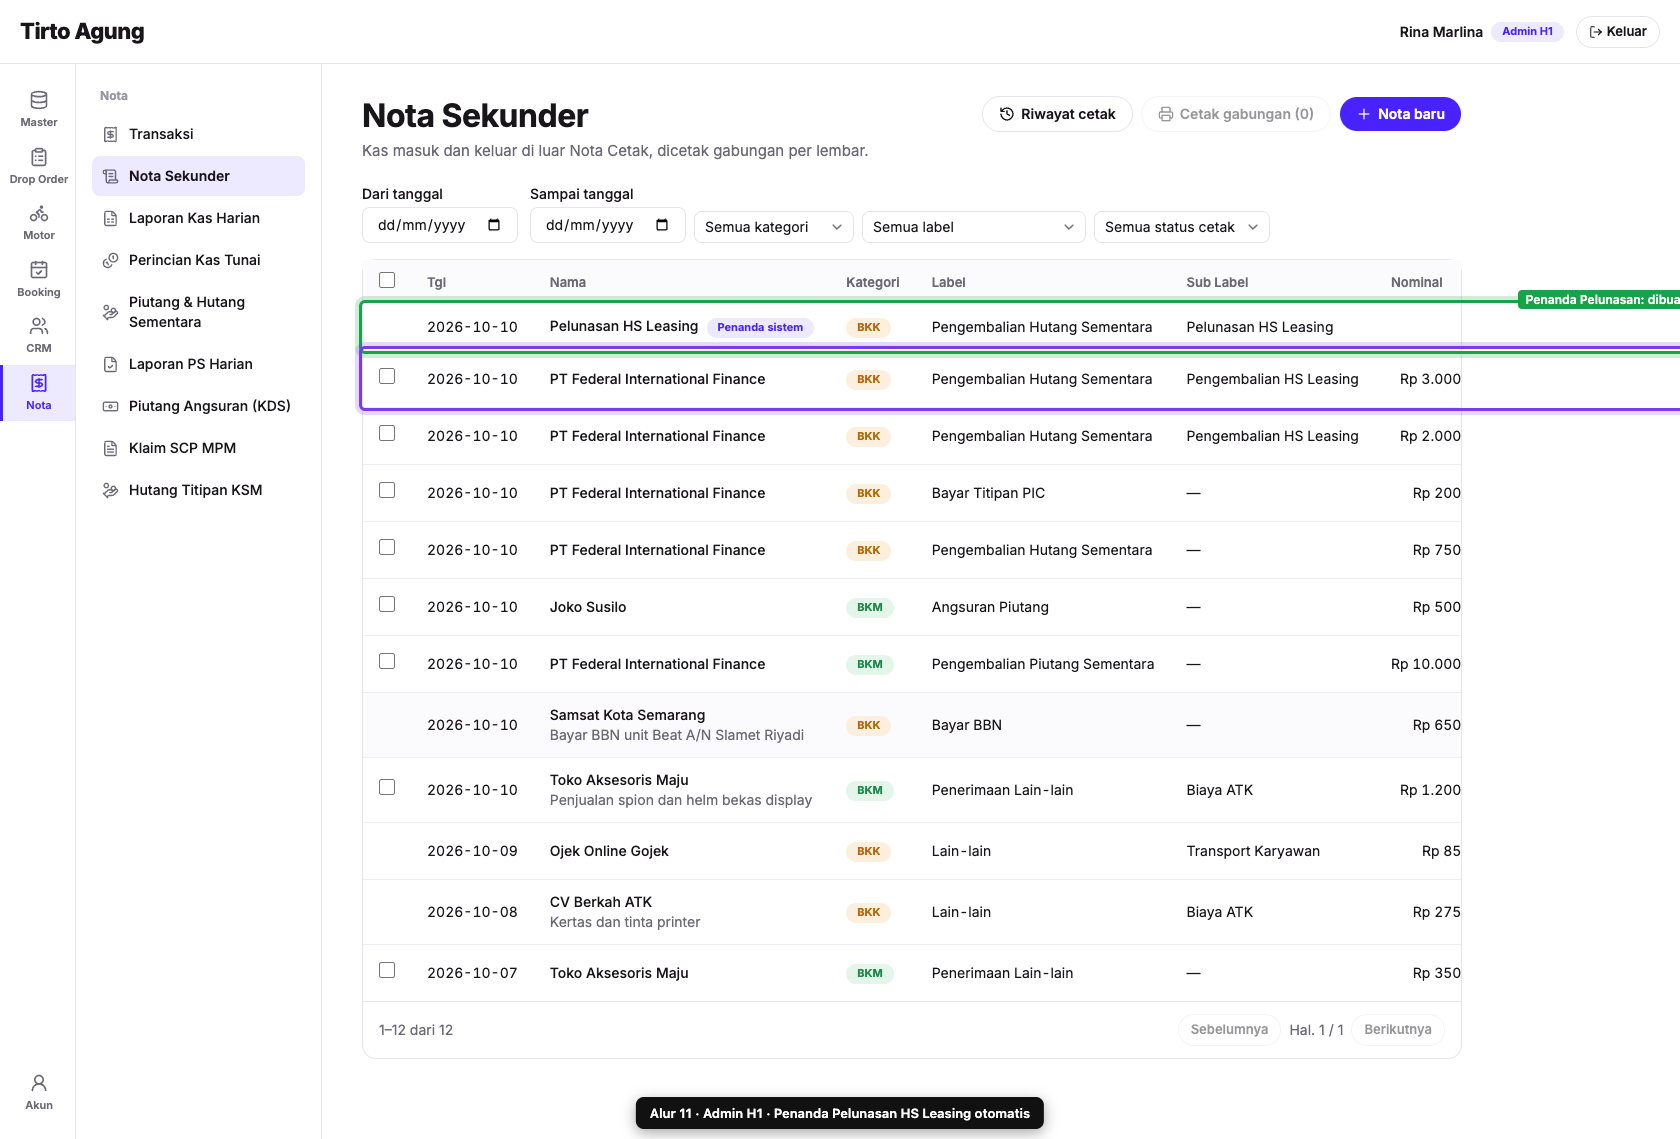Expand the Semua status cetak dropdown
The width and height of the screenshot is (1680, 1139).
(x=1182, y=227)
